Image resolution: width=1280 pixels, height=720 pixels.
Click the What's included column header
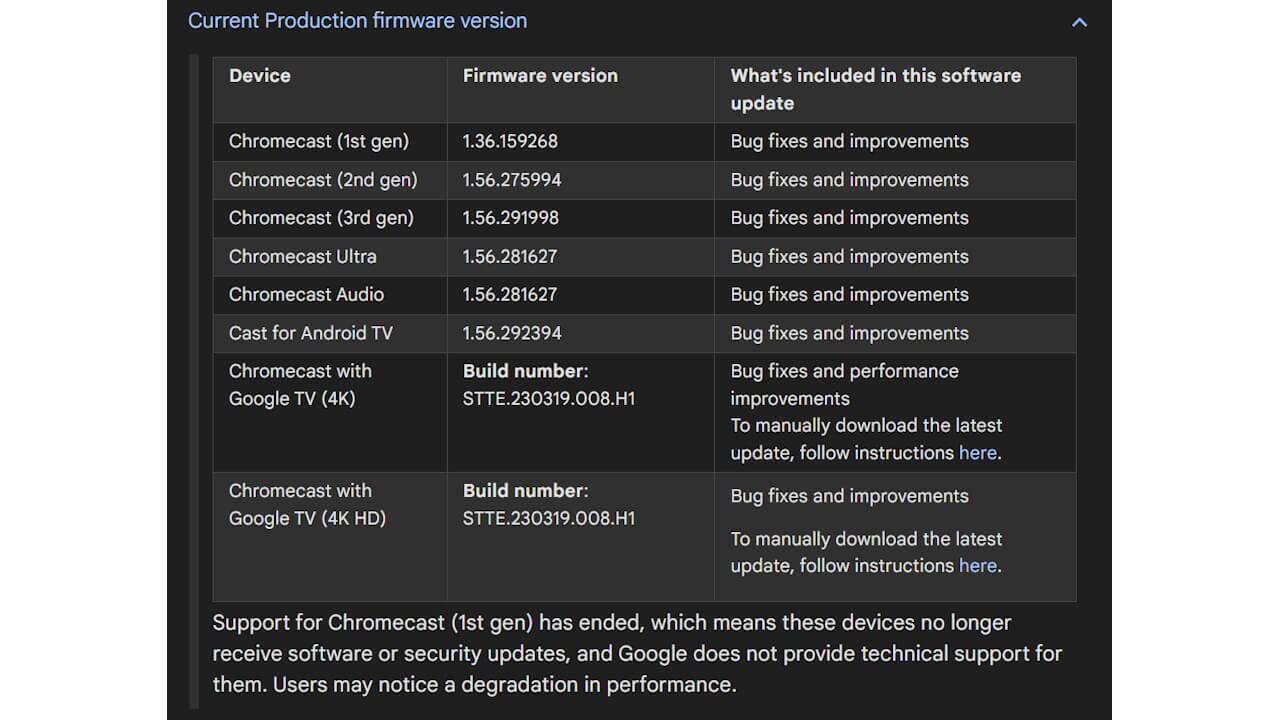[875, 89]
